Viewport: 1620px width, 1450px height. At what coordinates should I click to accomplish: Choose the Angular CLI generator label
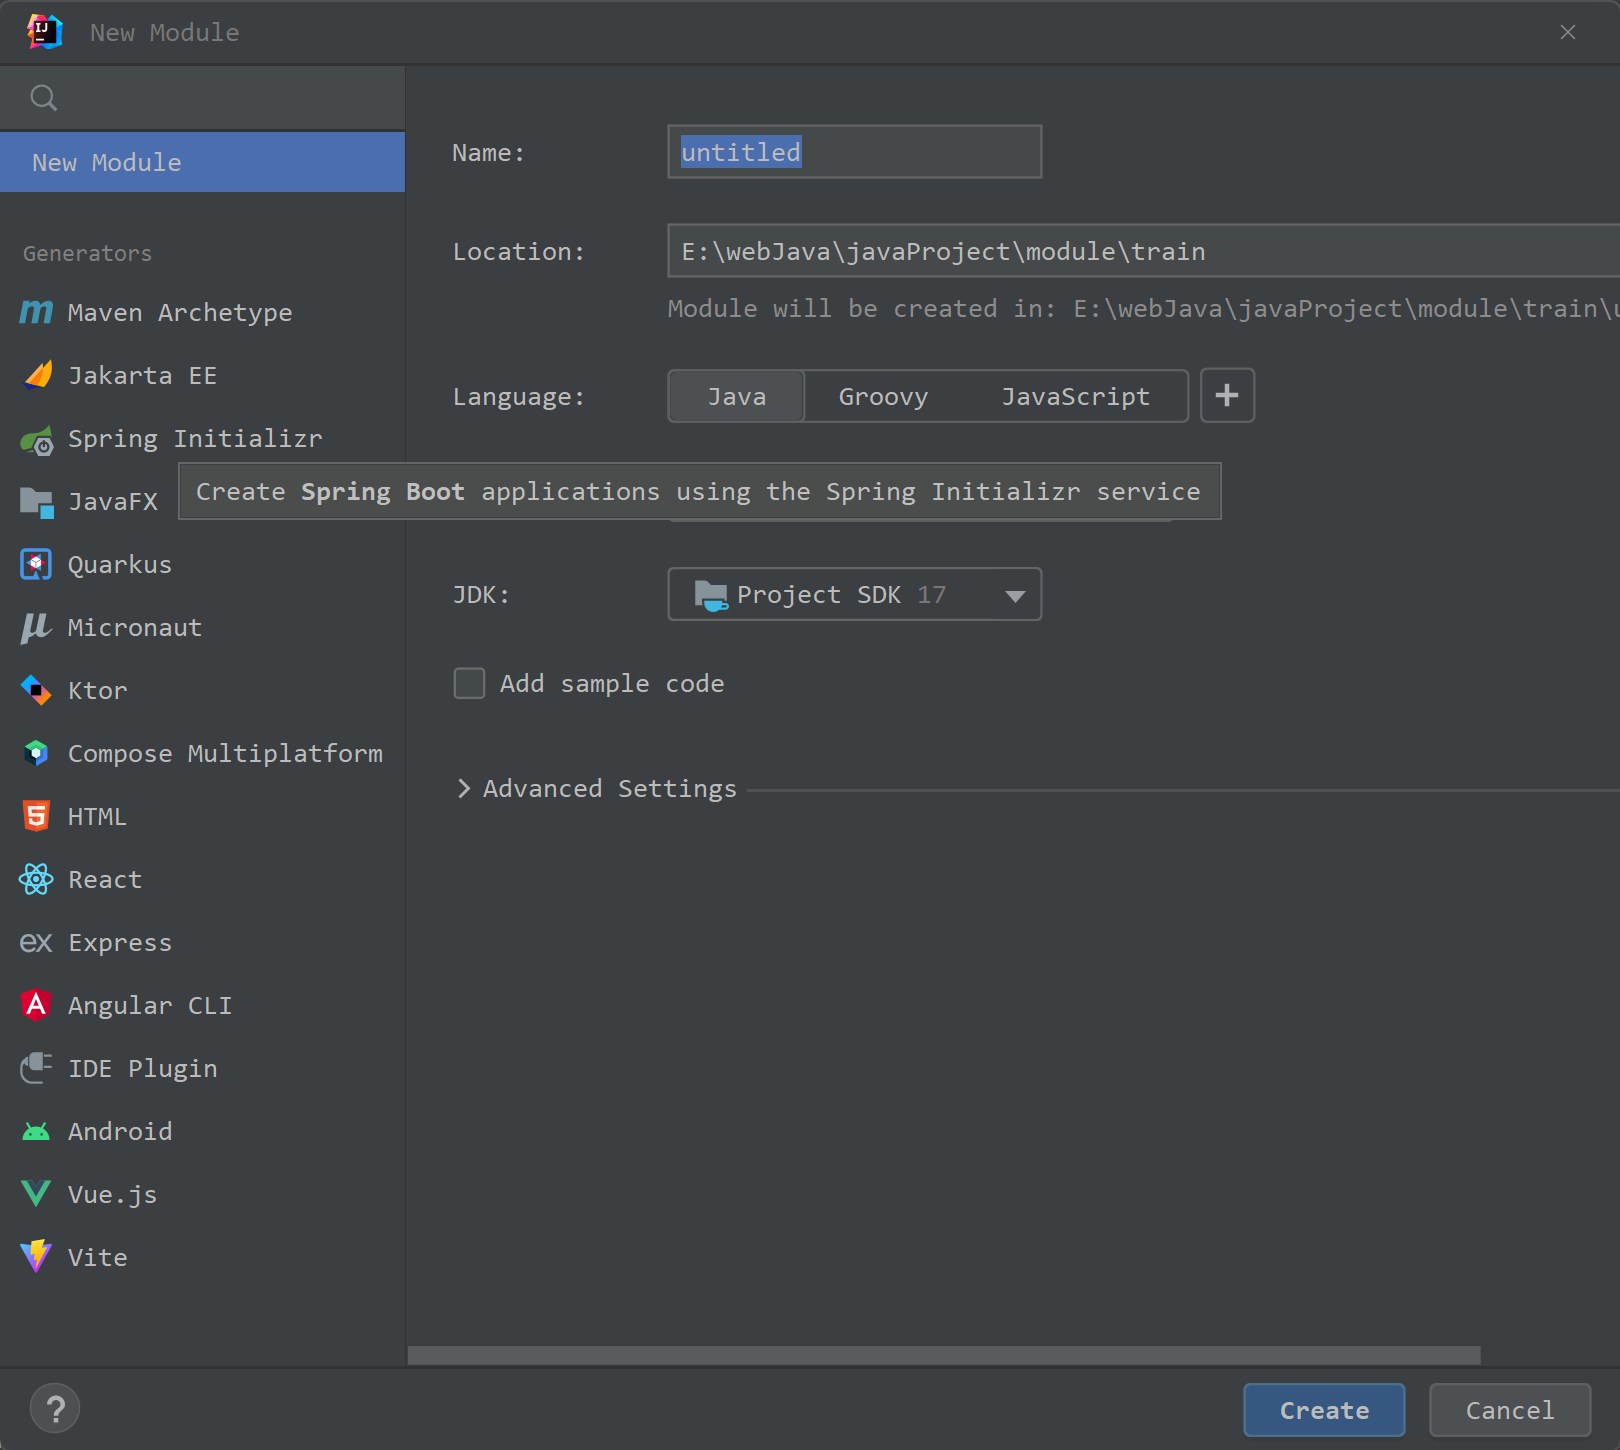coord(150,1005)
